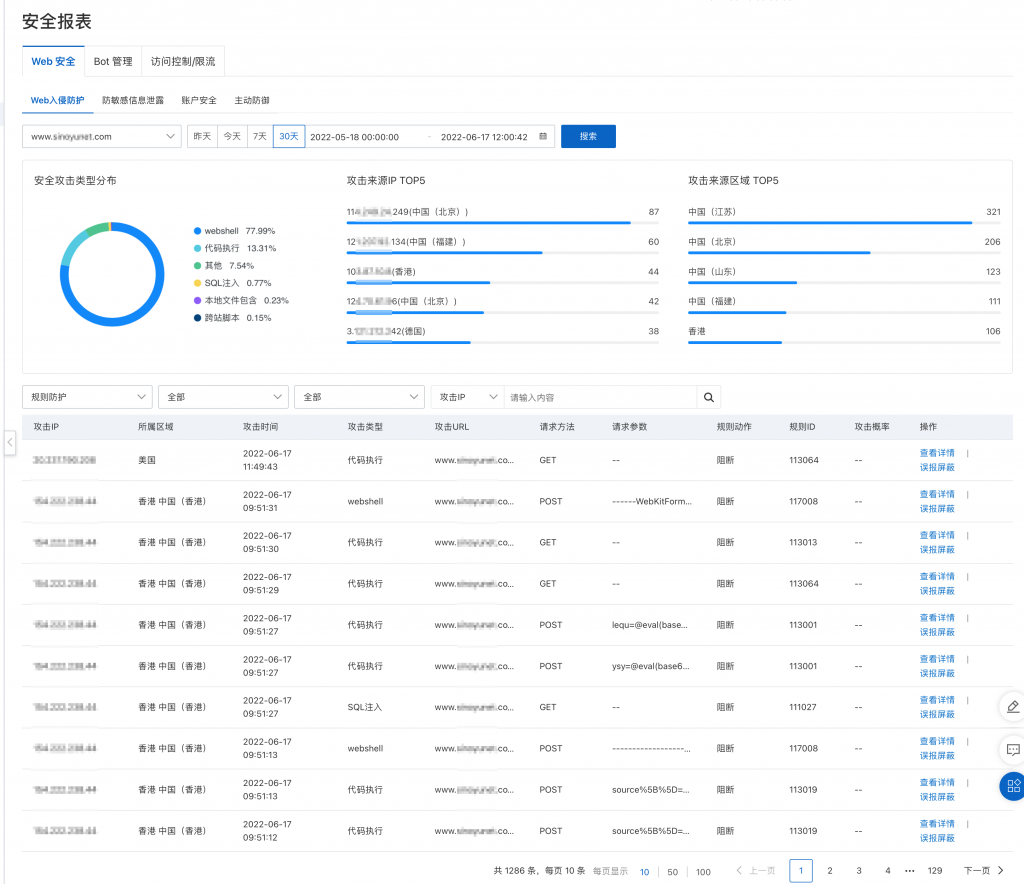This screenshot has width=1024, height=884.
Task: Open the blue grid apps floating icon
Action: [1013, 786]
